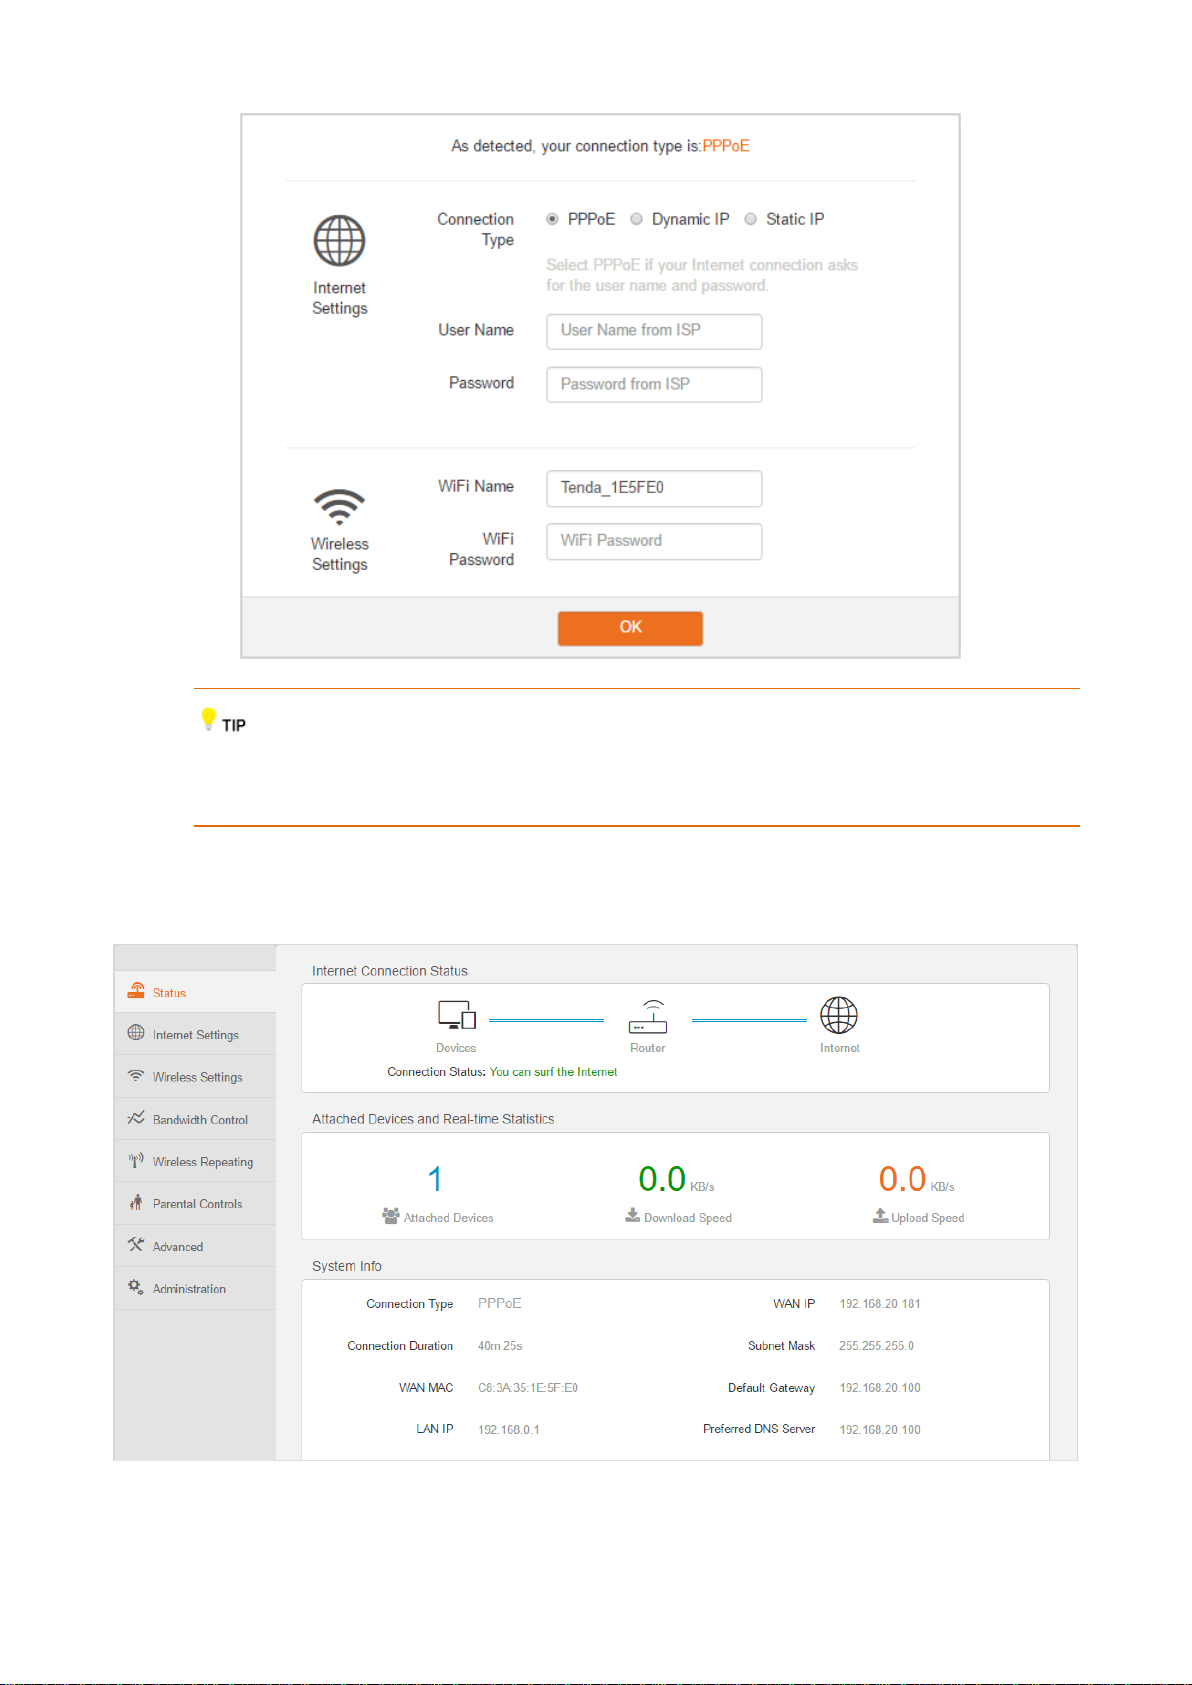Click the Internet Settings globe icon in wizard
The height and width of the screenshot is (1685, 1192).
[x=340, y=241]
